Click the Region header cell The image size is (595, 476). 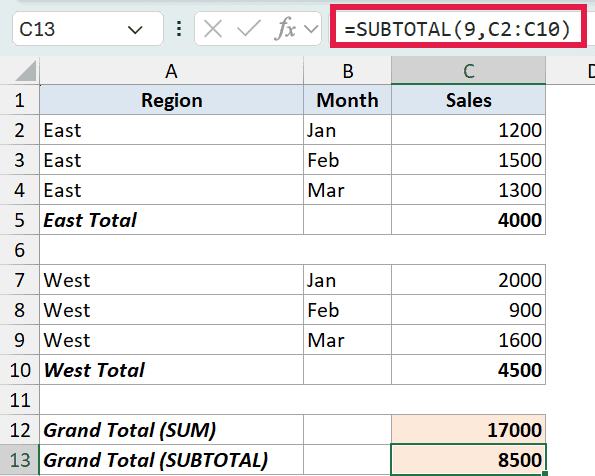pyautogui.click(x=172, y=100)
